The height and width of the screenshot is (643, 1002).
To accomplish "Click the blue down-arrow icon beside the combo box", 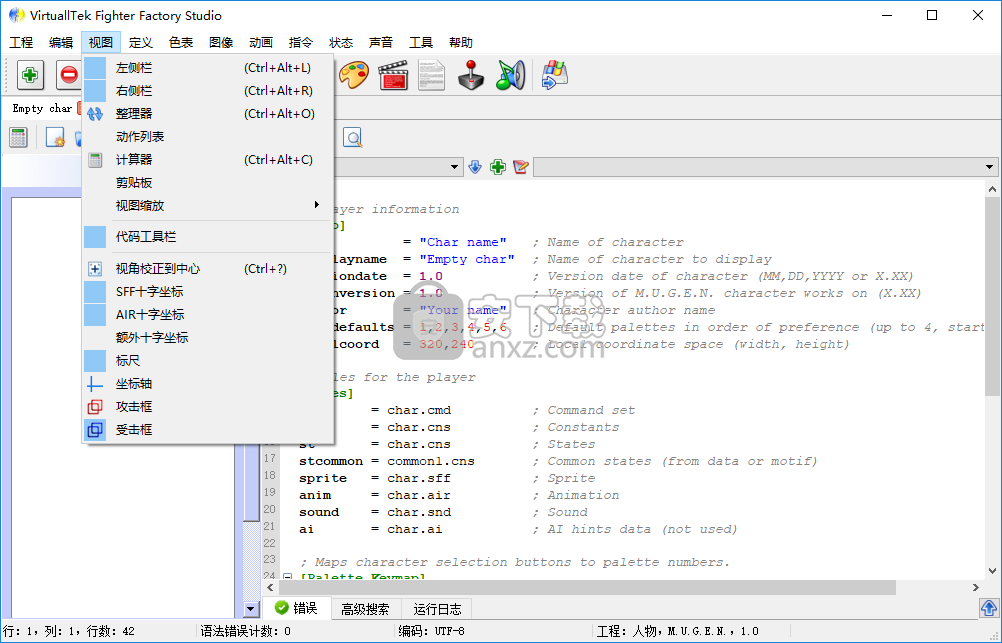I will point(475,167).
